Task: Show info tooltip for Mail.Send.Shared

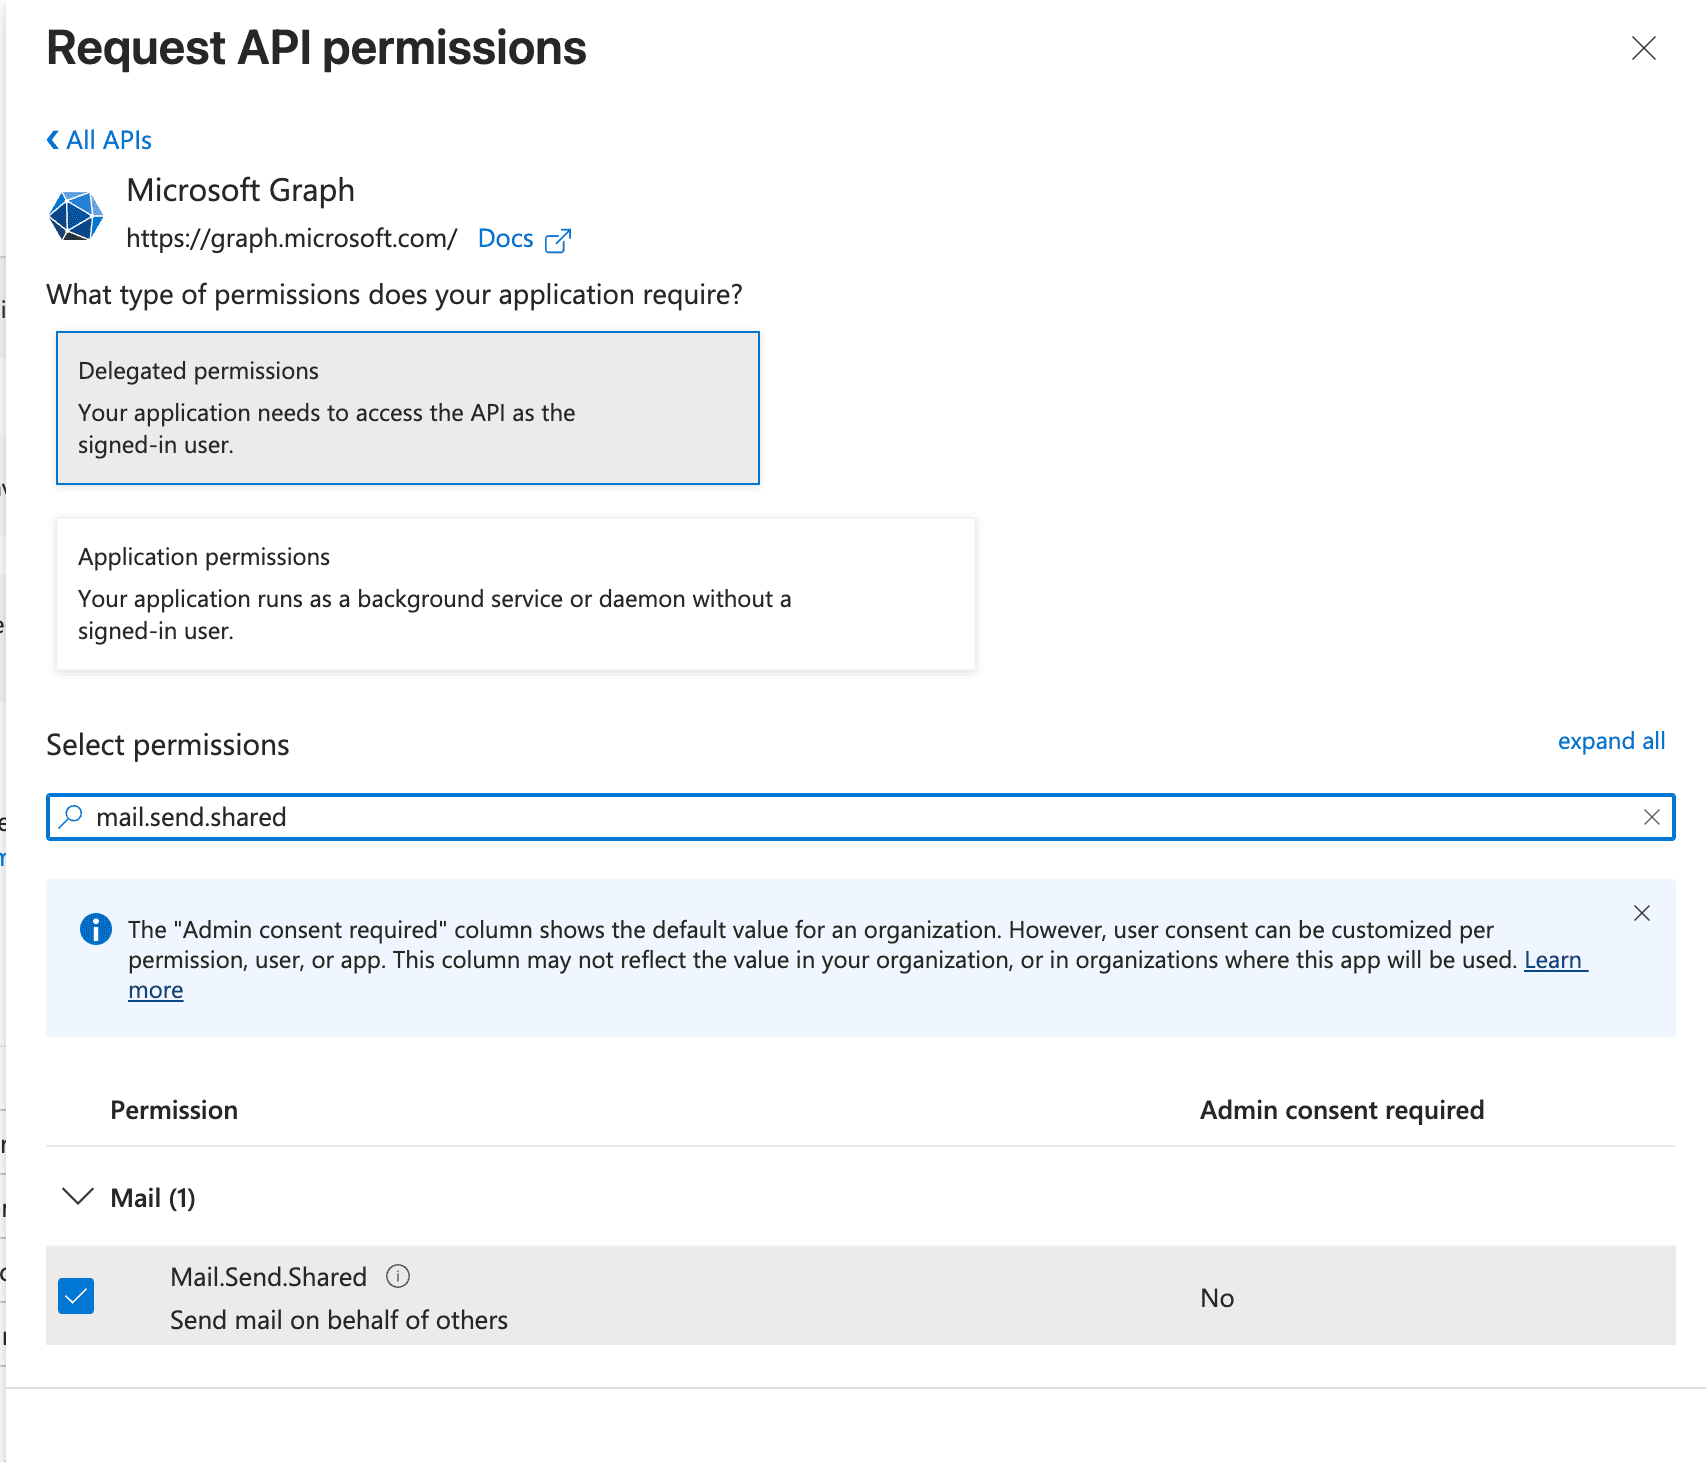Action: click(x=398, y=1276)
